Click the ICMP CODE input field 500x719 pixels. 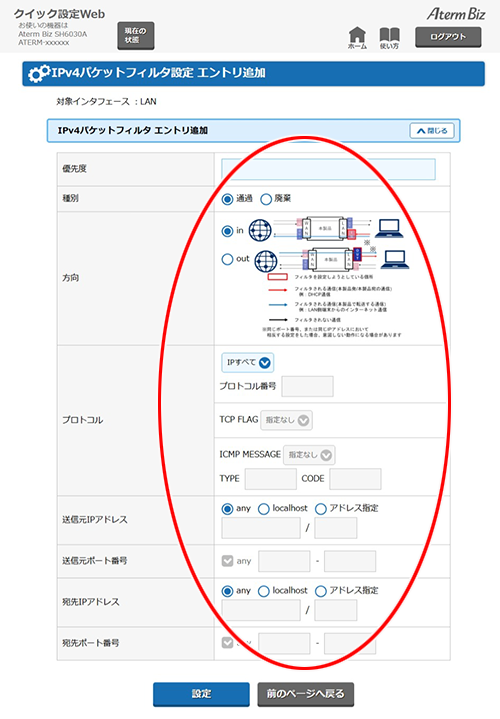(x=355, y=479)
